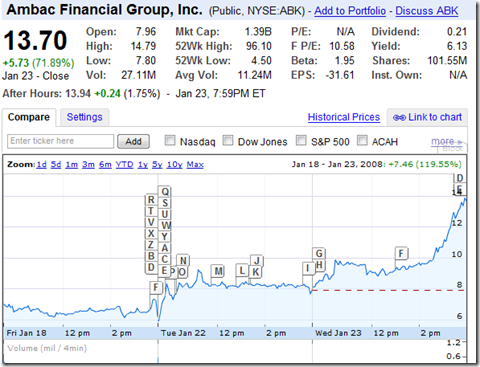
Task: Select news flag U on chart
Action: click(165, 214)
